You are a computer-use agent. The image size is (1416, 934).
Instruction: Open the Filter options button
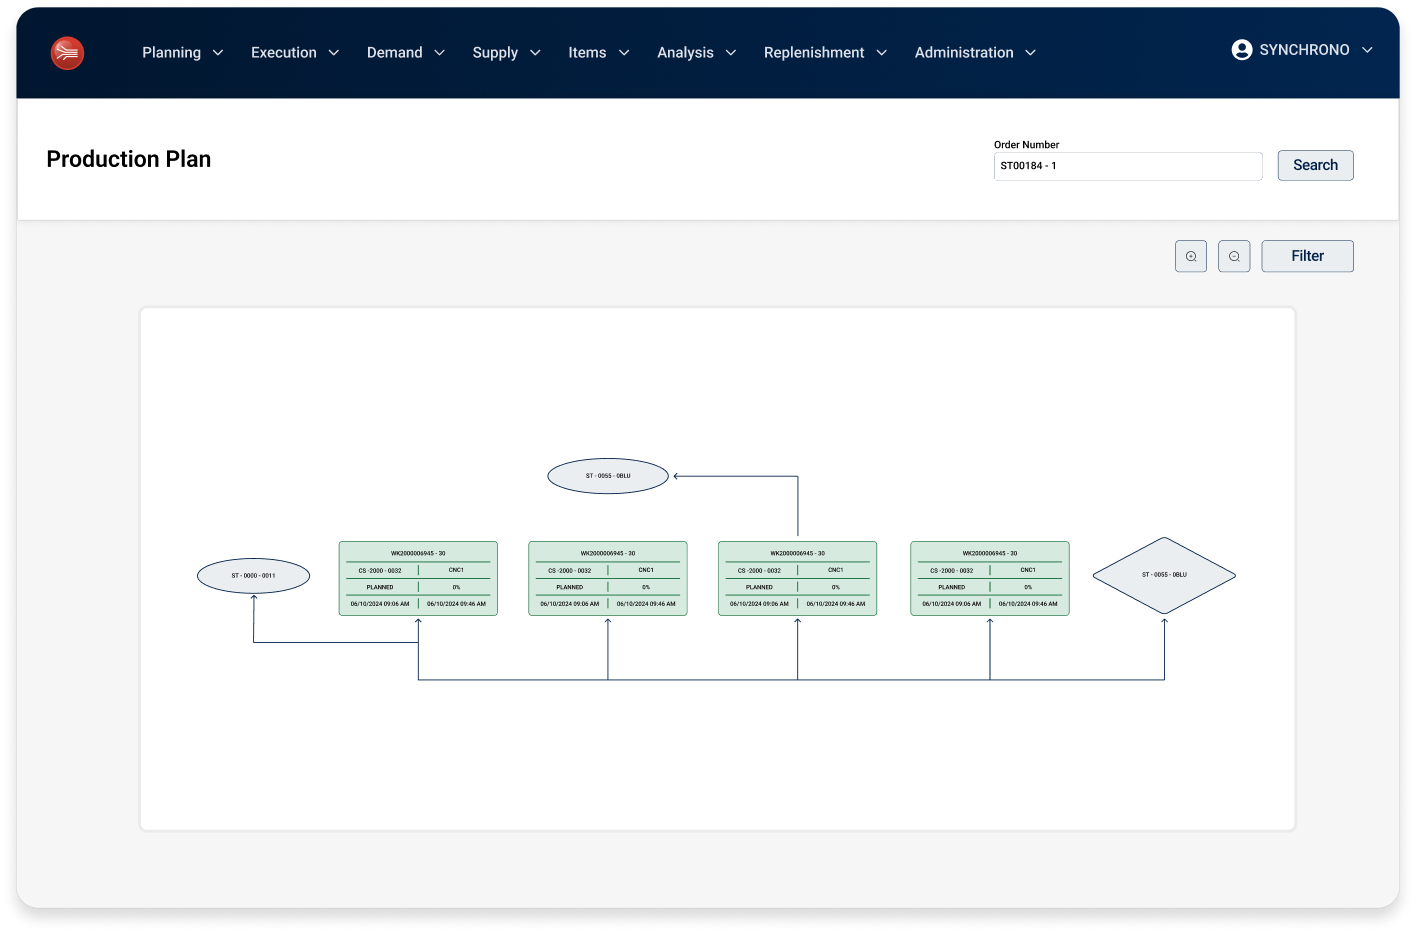[1307, 256]
